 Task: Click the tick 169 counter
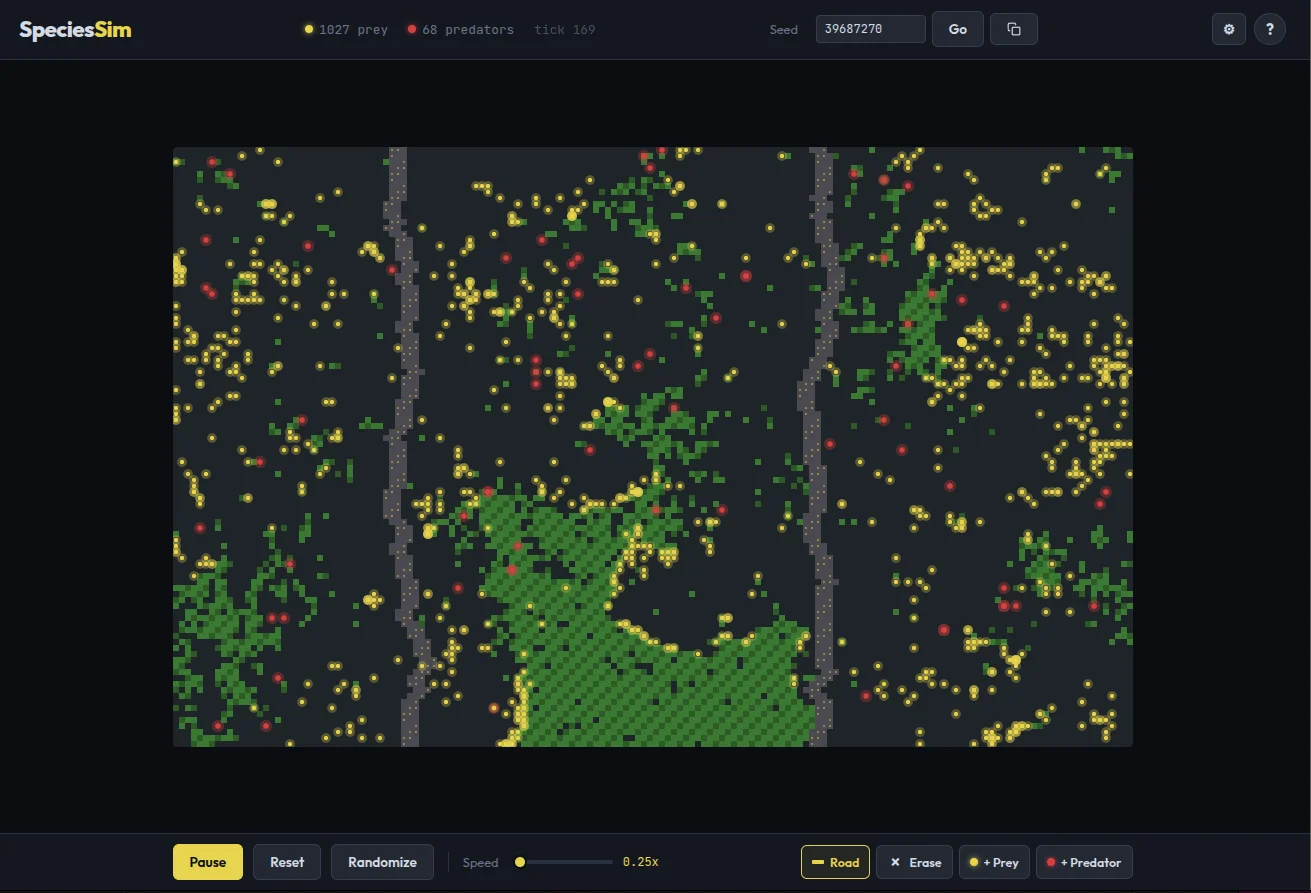(x=564, y=29)
